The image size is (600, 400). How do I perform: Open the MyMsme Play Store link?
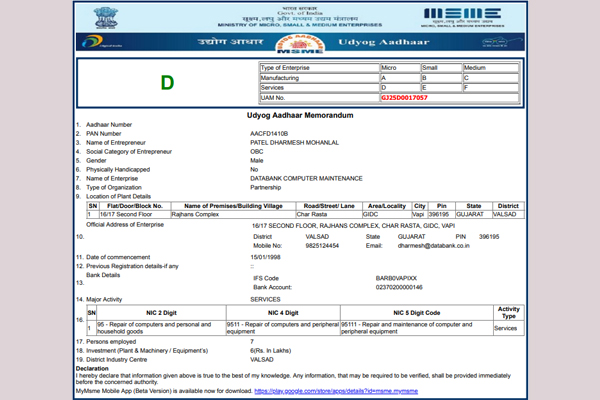[x=336, y=391]
